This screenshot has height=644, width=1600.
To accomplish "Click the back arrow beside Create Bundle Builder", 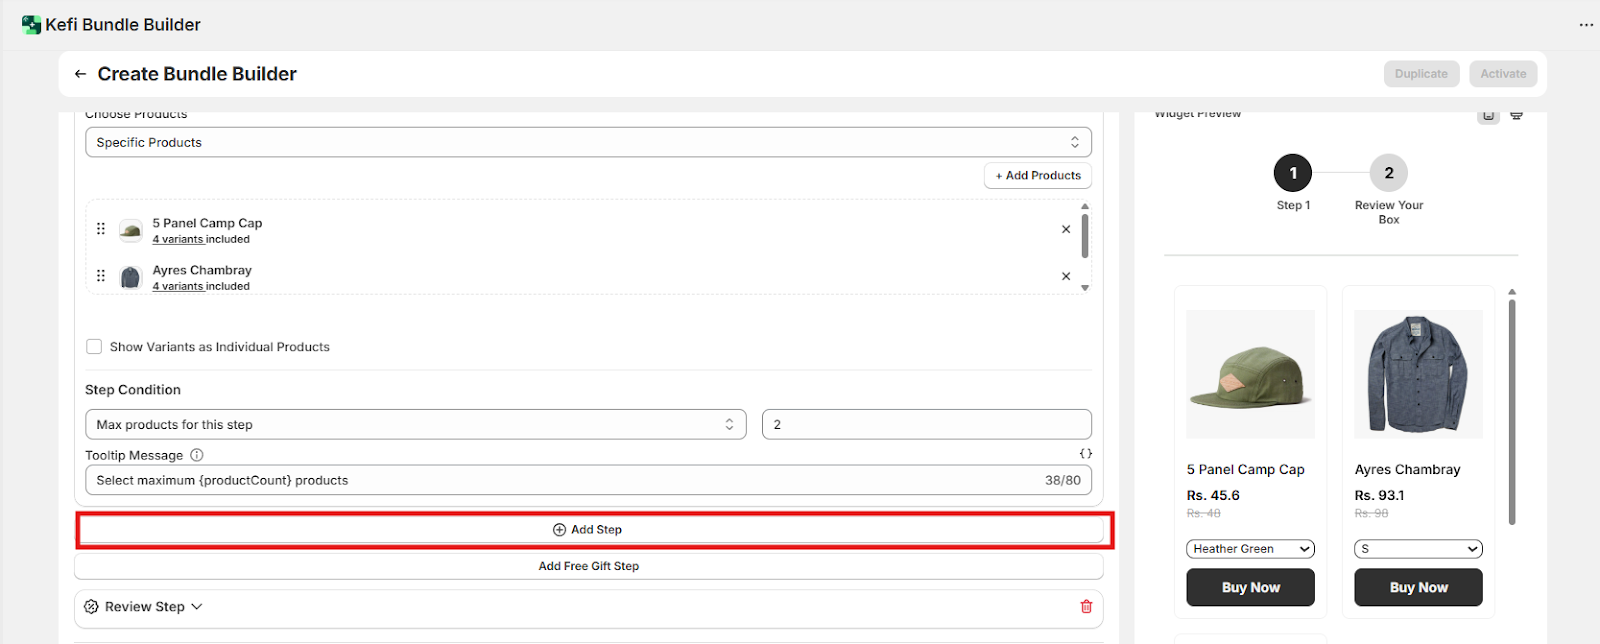I will click(x=80, y=74).
